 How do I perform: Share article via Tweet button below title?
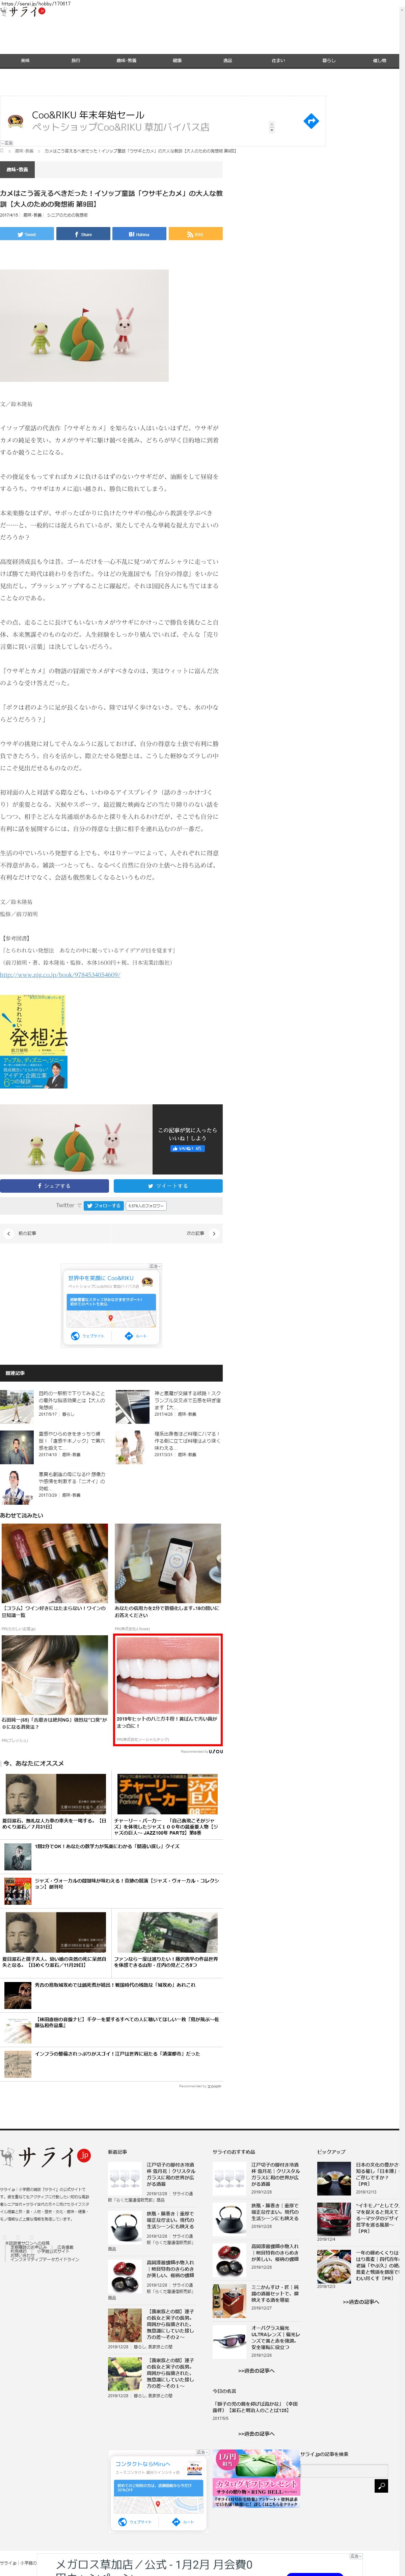click(26, 234)
